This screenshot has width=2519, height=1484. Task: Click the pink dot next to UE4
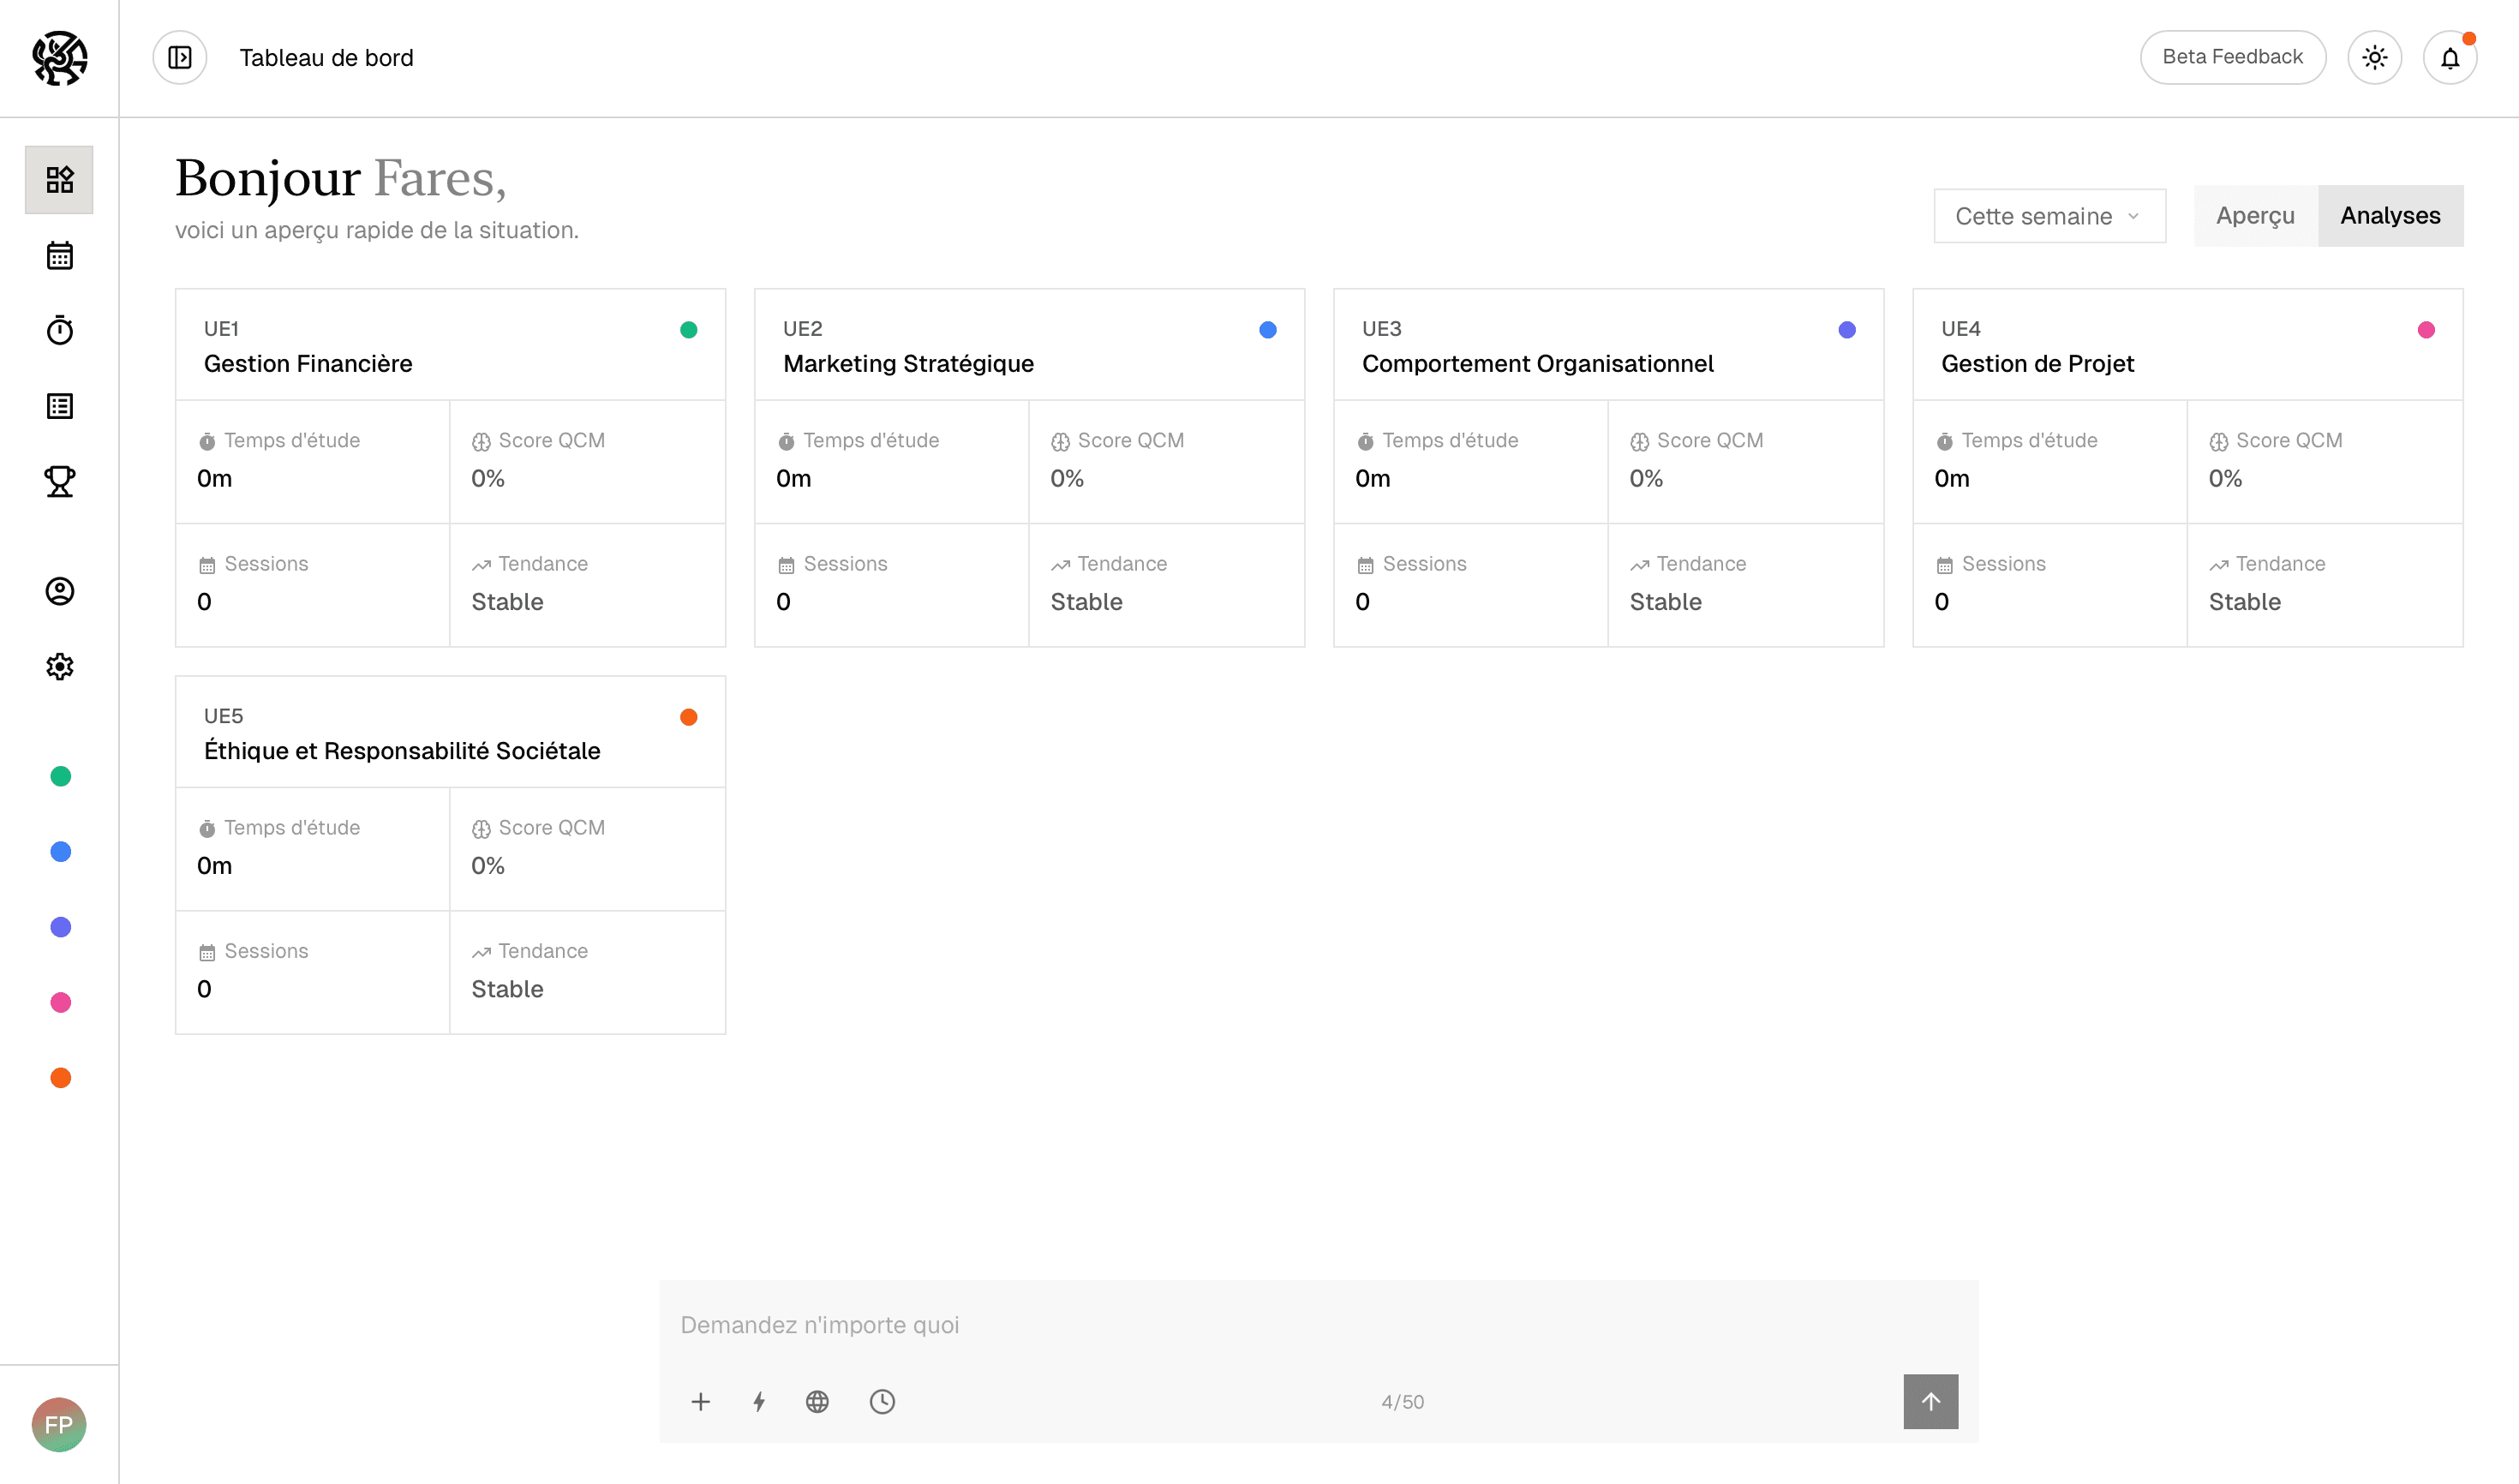pos(2424,329)
